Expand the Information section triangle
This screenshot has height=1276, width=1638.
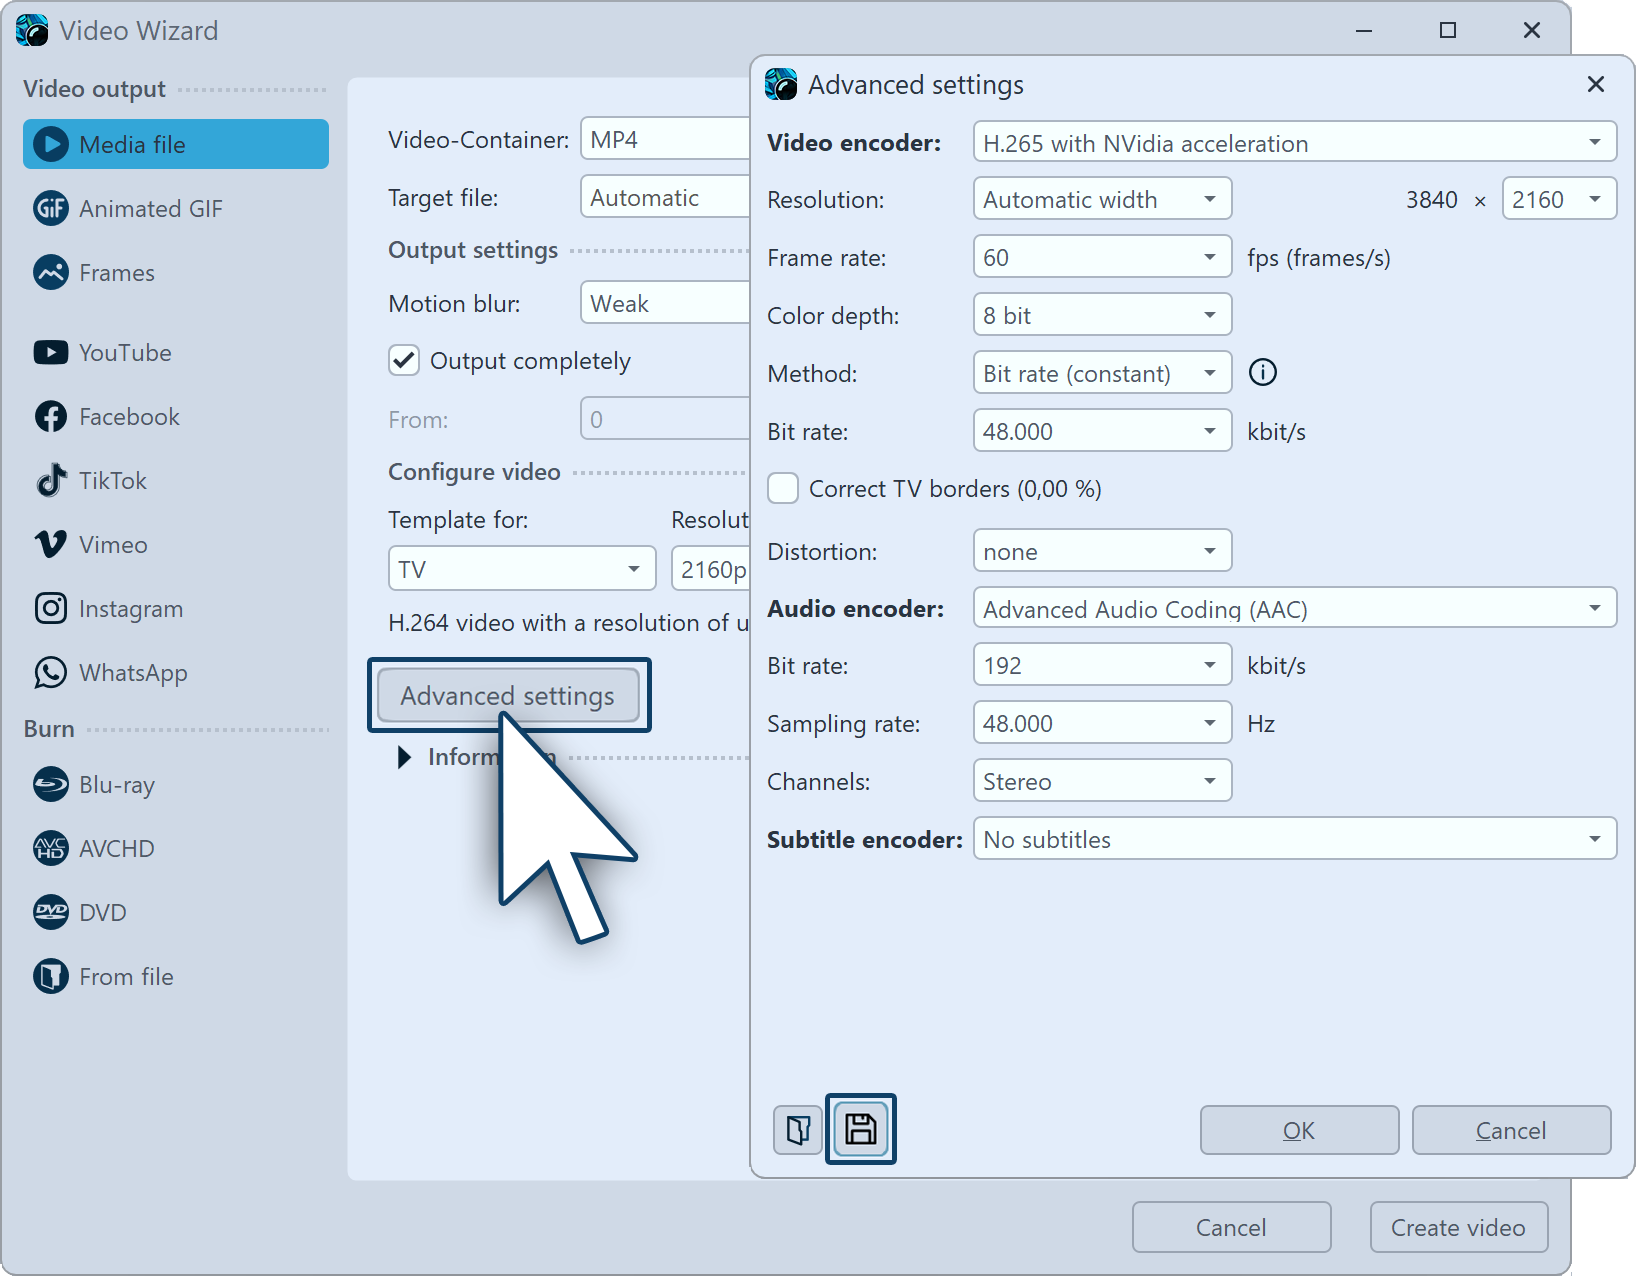[x=404, y=757]
